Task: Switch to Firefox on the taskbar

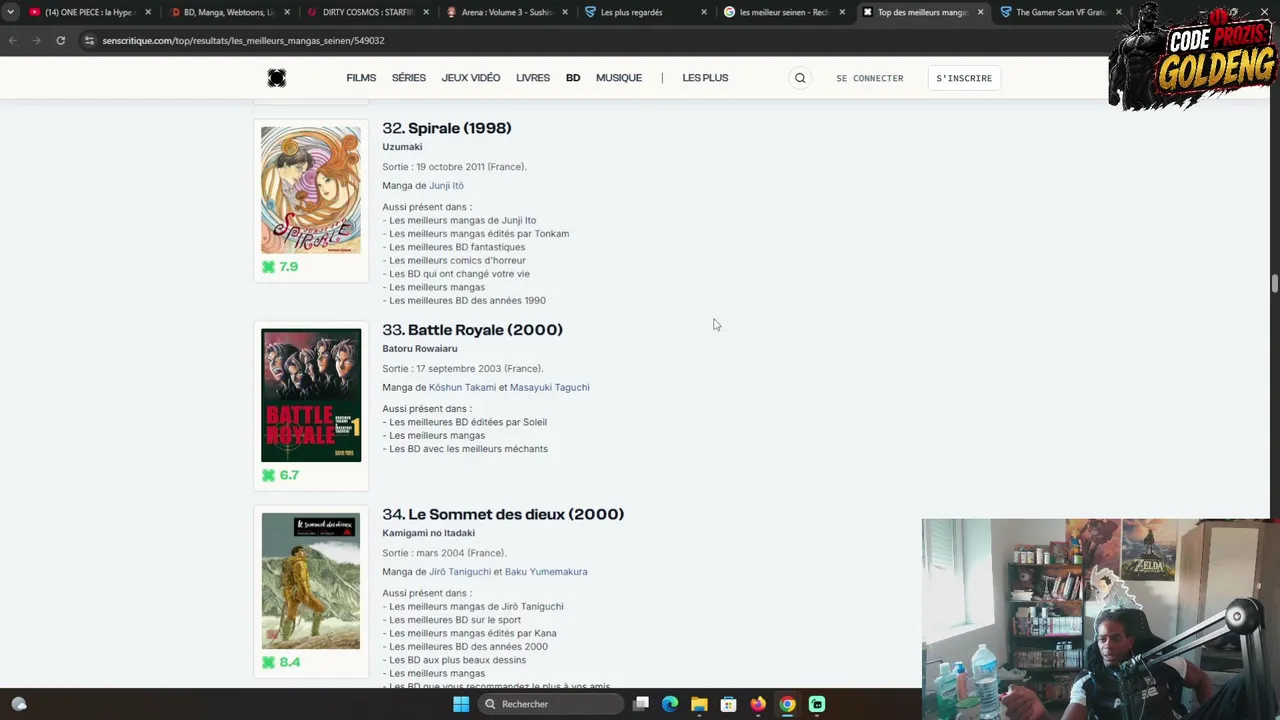Action: (758, 704)
